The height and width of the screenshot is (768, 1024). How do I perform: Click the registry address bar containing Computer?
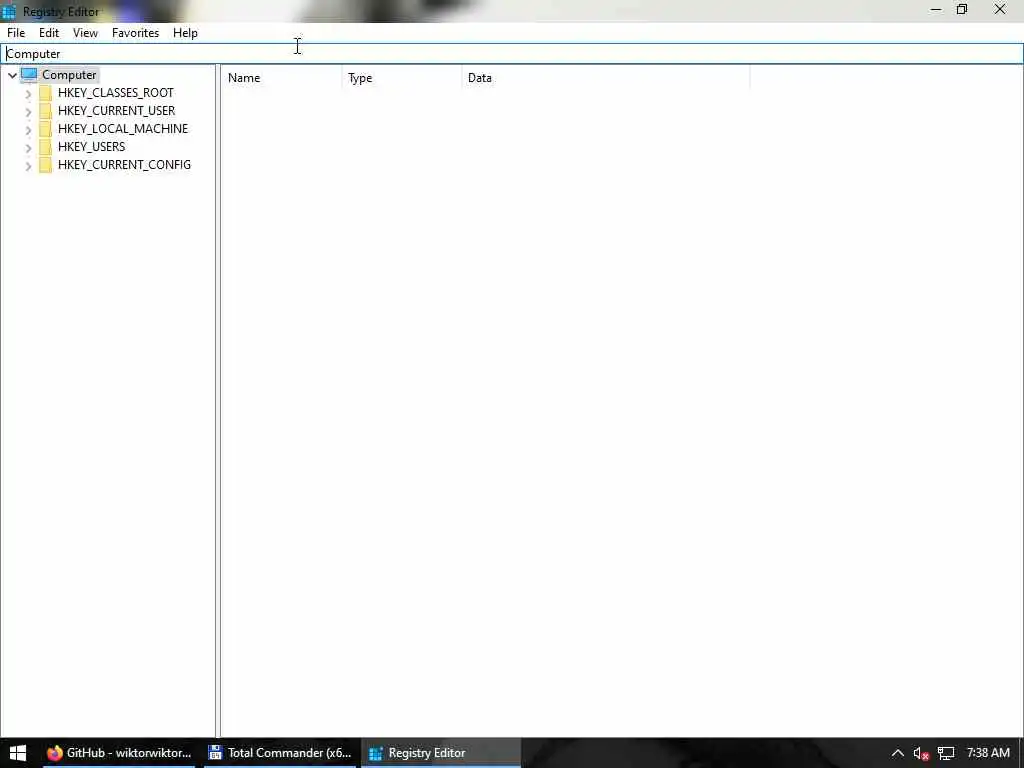tap(511, 54)
